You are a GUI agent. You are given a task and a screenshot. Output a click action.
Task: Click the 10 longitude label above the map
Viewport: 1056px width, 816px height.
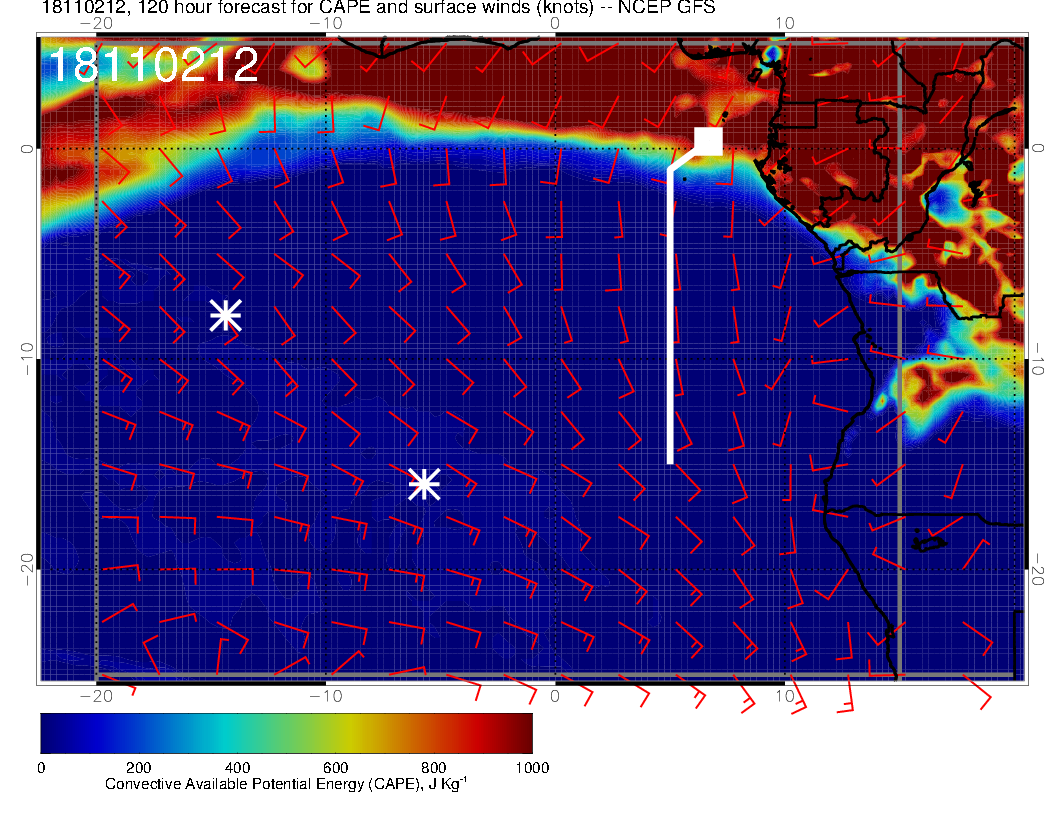pyautogui.click(x=786, y=22)
